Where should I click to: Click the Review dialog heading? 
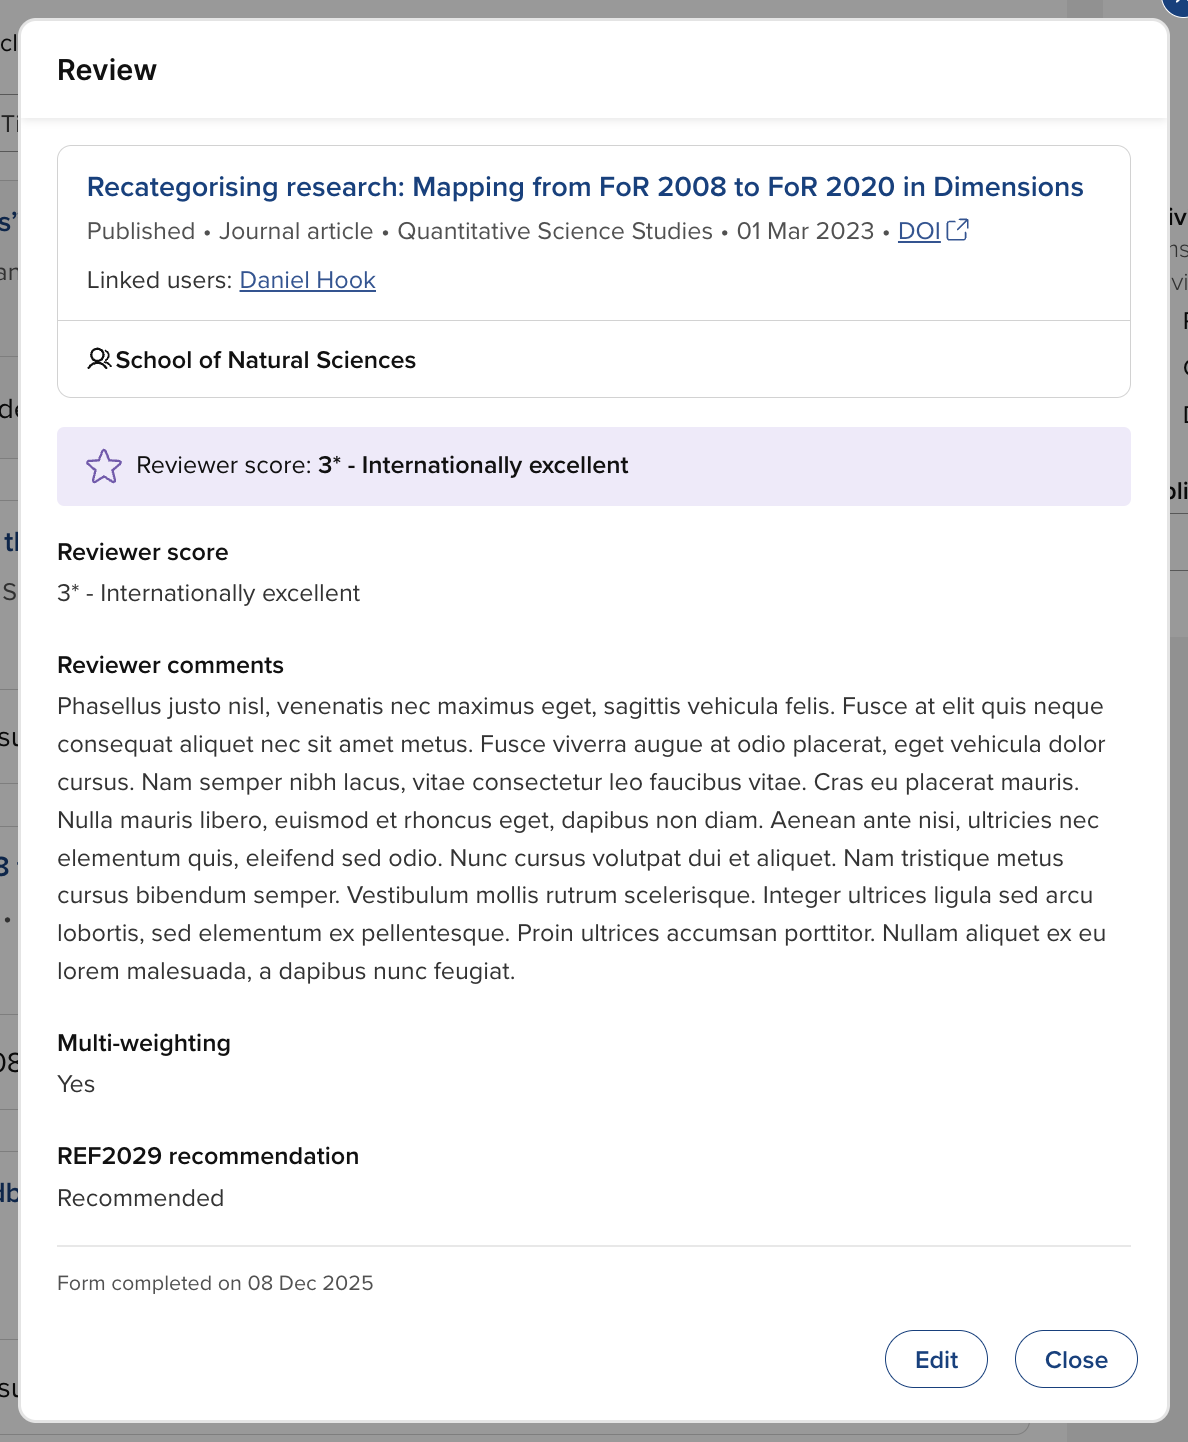point(107,70)
